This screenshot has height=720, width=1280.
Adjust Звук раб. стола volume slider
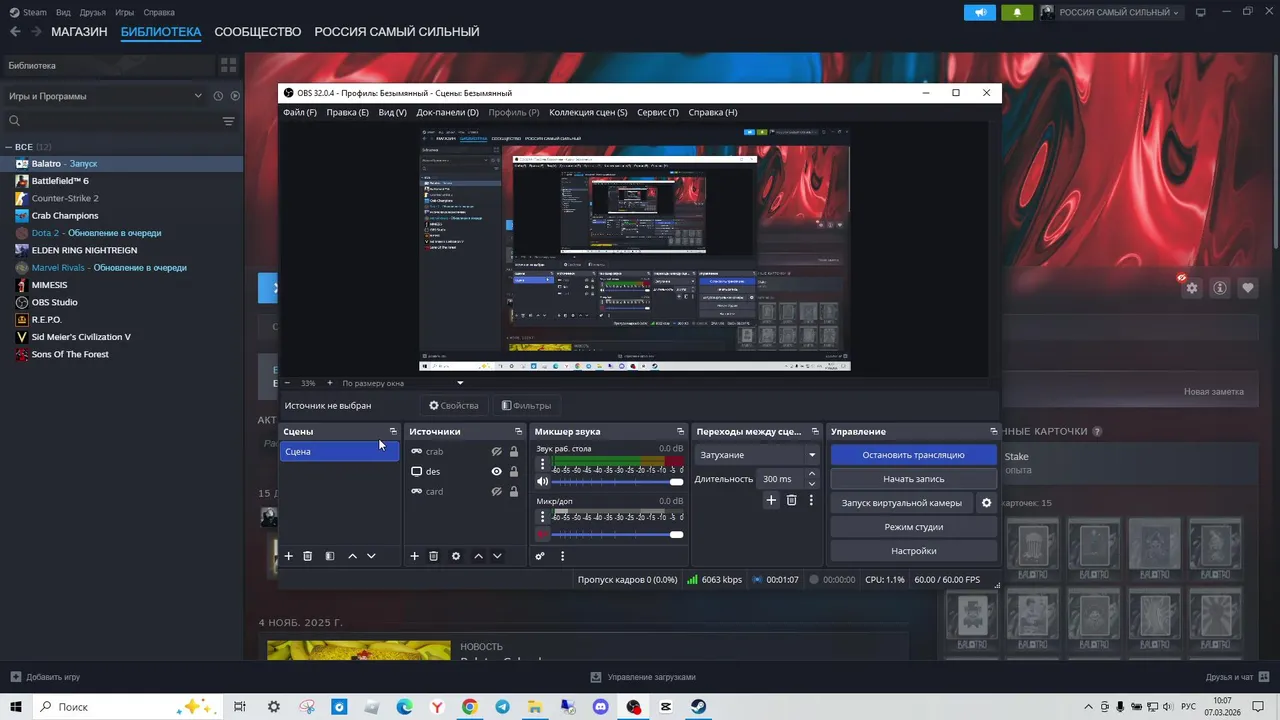coord(617,482)
